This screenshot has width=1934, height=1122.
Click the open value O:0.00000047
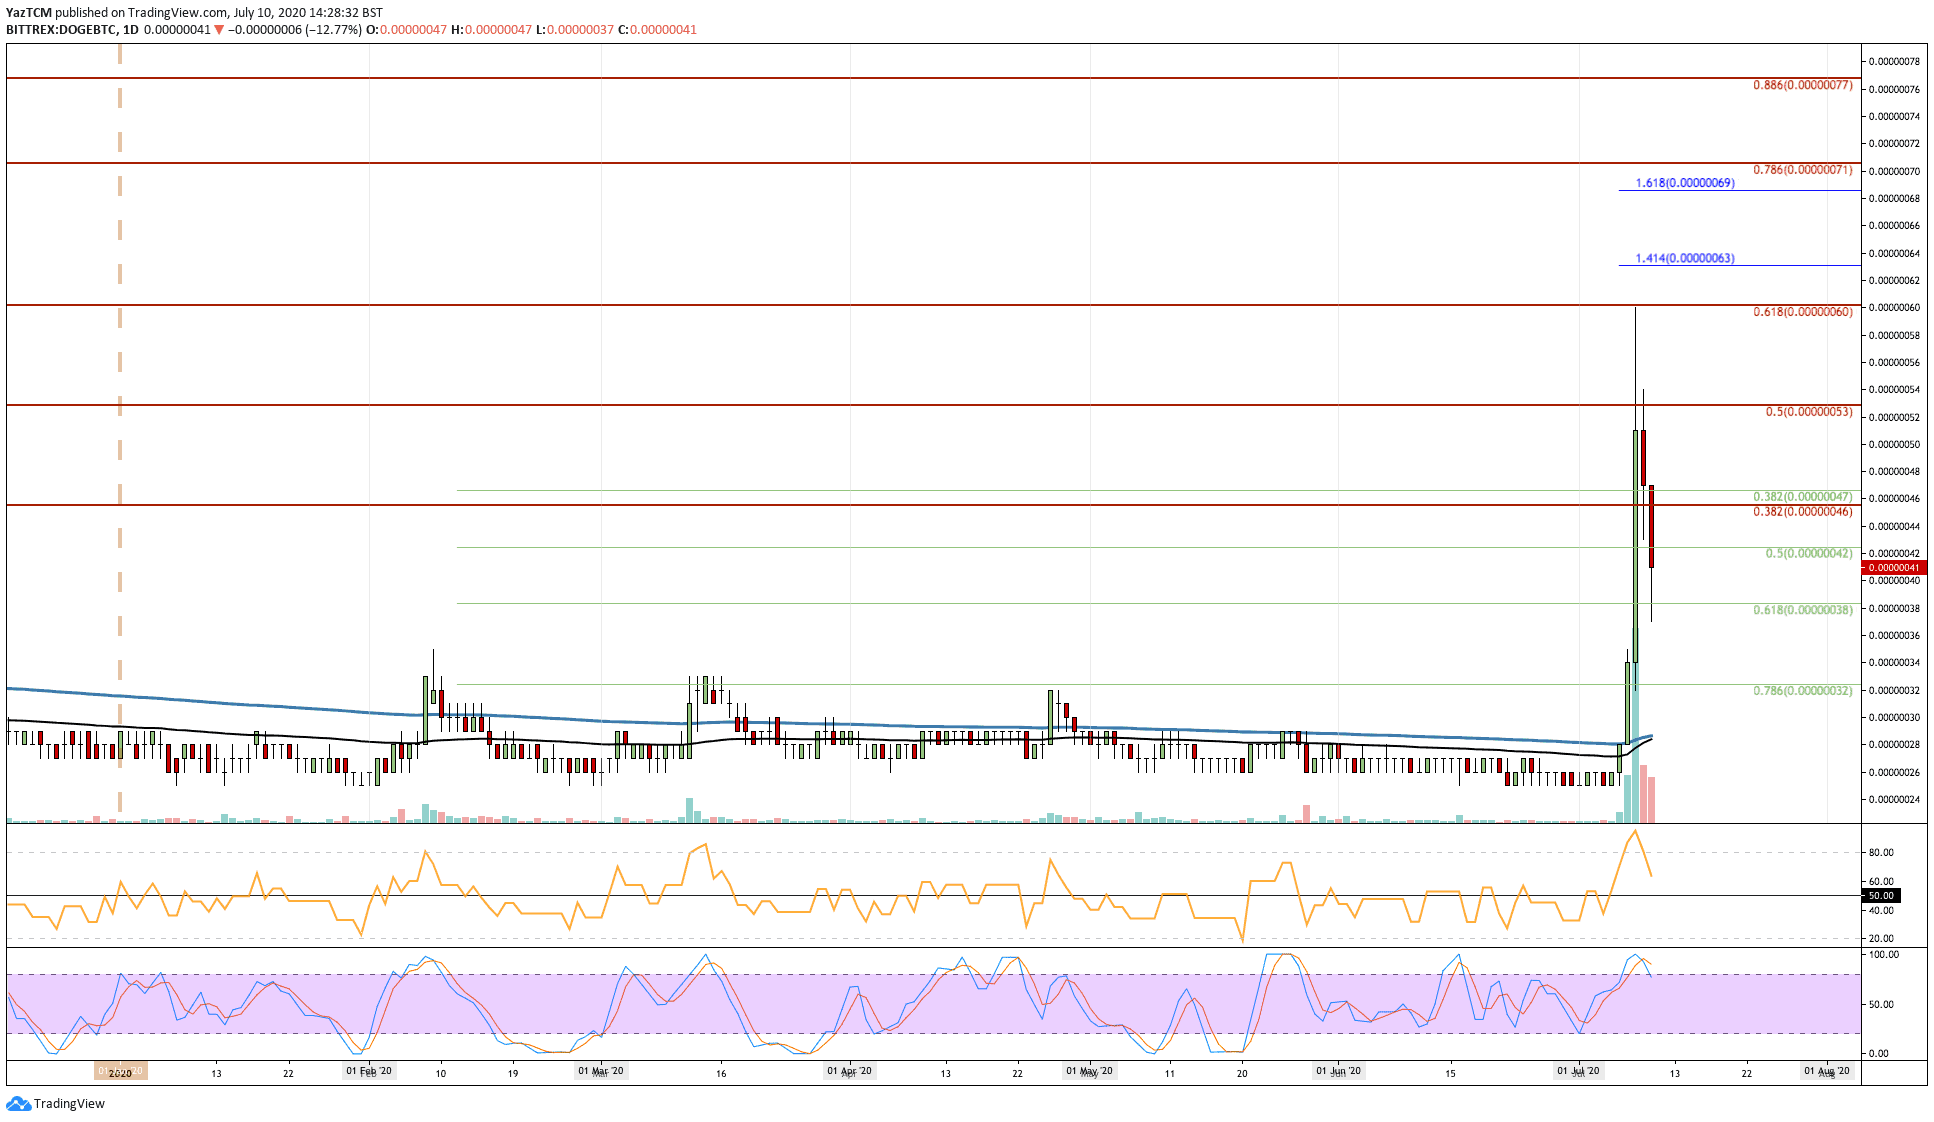tap(407, 30)
